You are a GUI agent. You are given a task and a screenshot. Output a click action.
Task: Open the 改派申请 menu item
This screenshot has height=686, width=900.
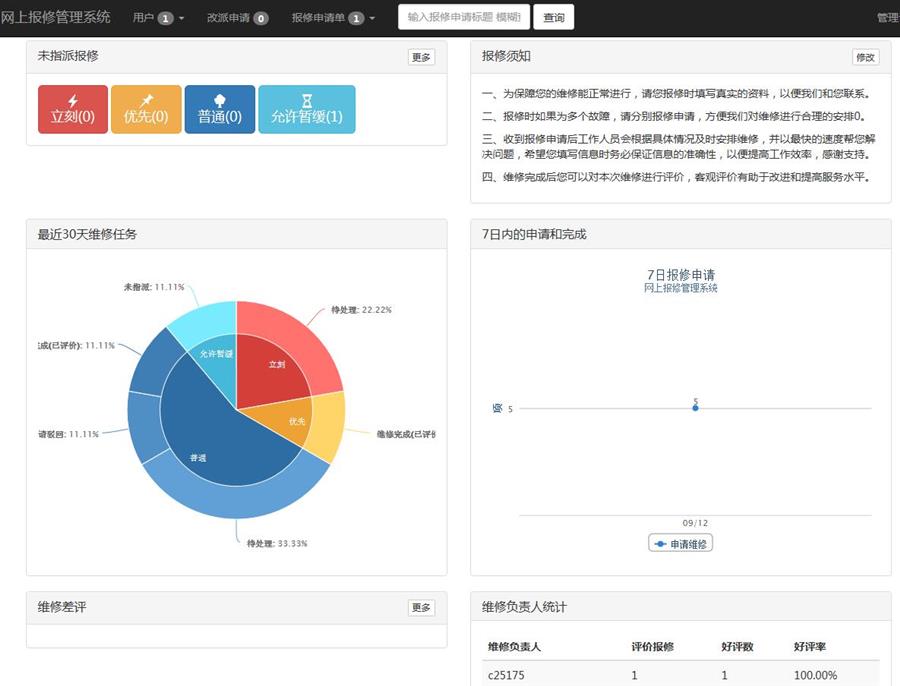[237, 18]
